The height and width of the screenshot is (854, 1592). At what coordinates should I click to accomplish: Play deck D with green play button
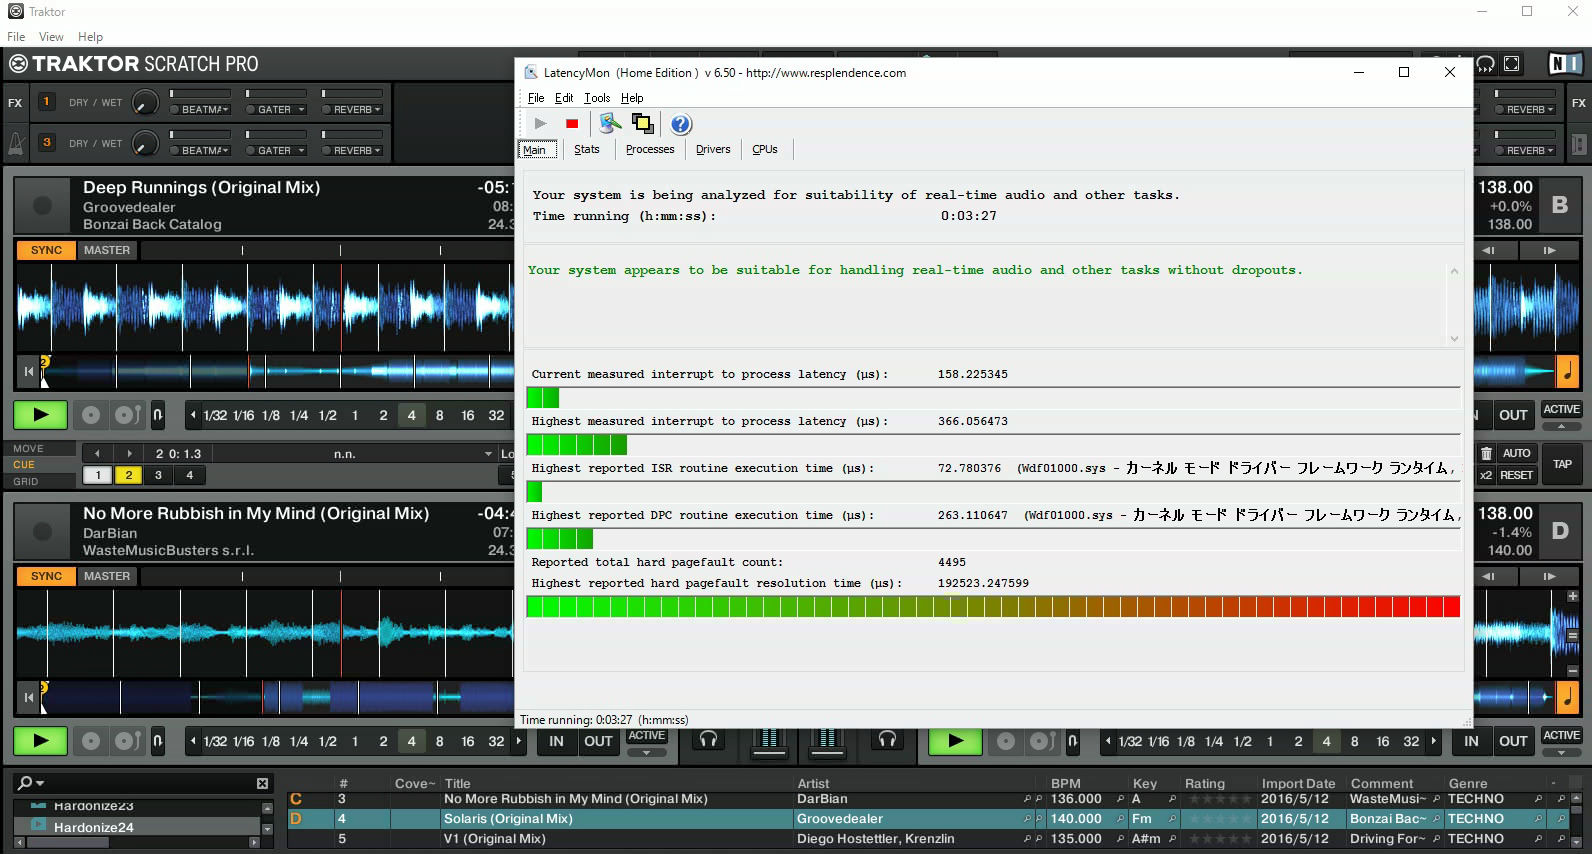coord(955,741)
